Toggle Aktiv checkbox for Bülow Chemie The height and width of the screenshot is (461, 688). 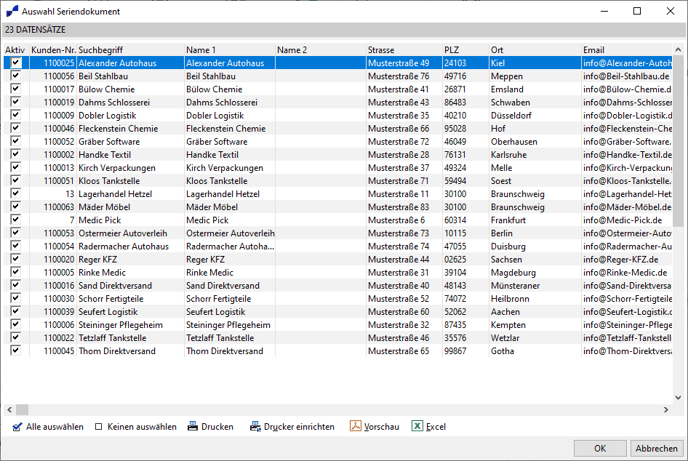pos(15,89)
